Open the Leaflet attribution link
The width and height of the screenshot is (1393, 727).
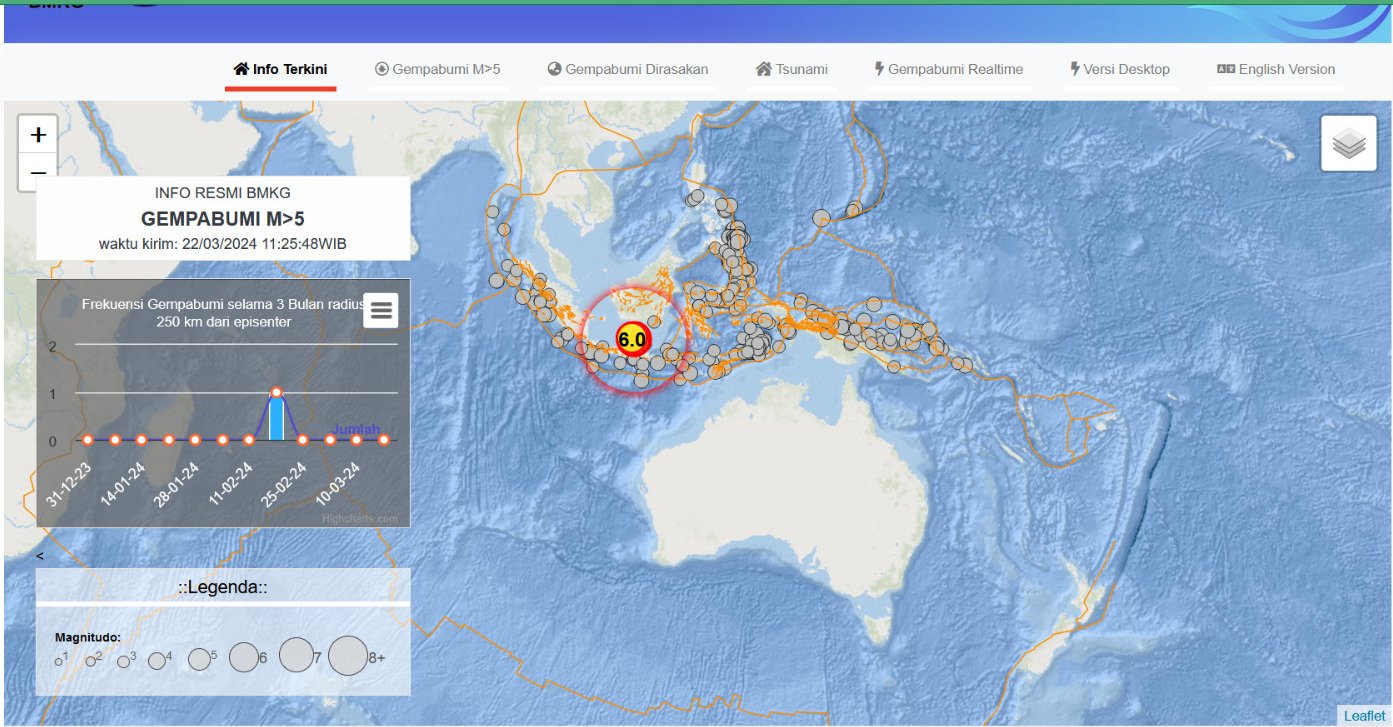pos(1363,716)
